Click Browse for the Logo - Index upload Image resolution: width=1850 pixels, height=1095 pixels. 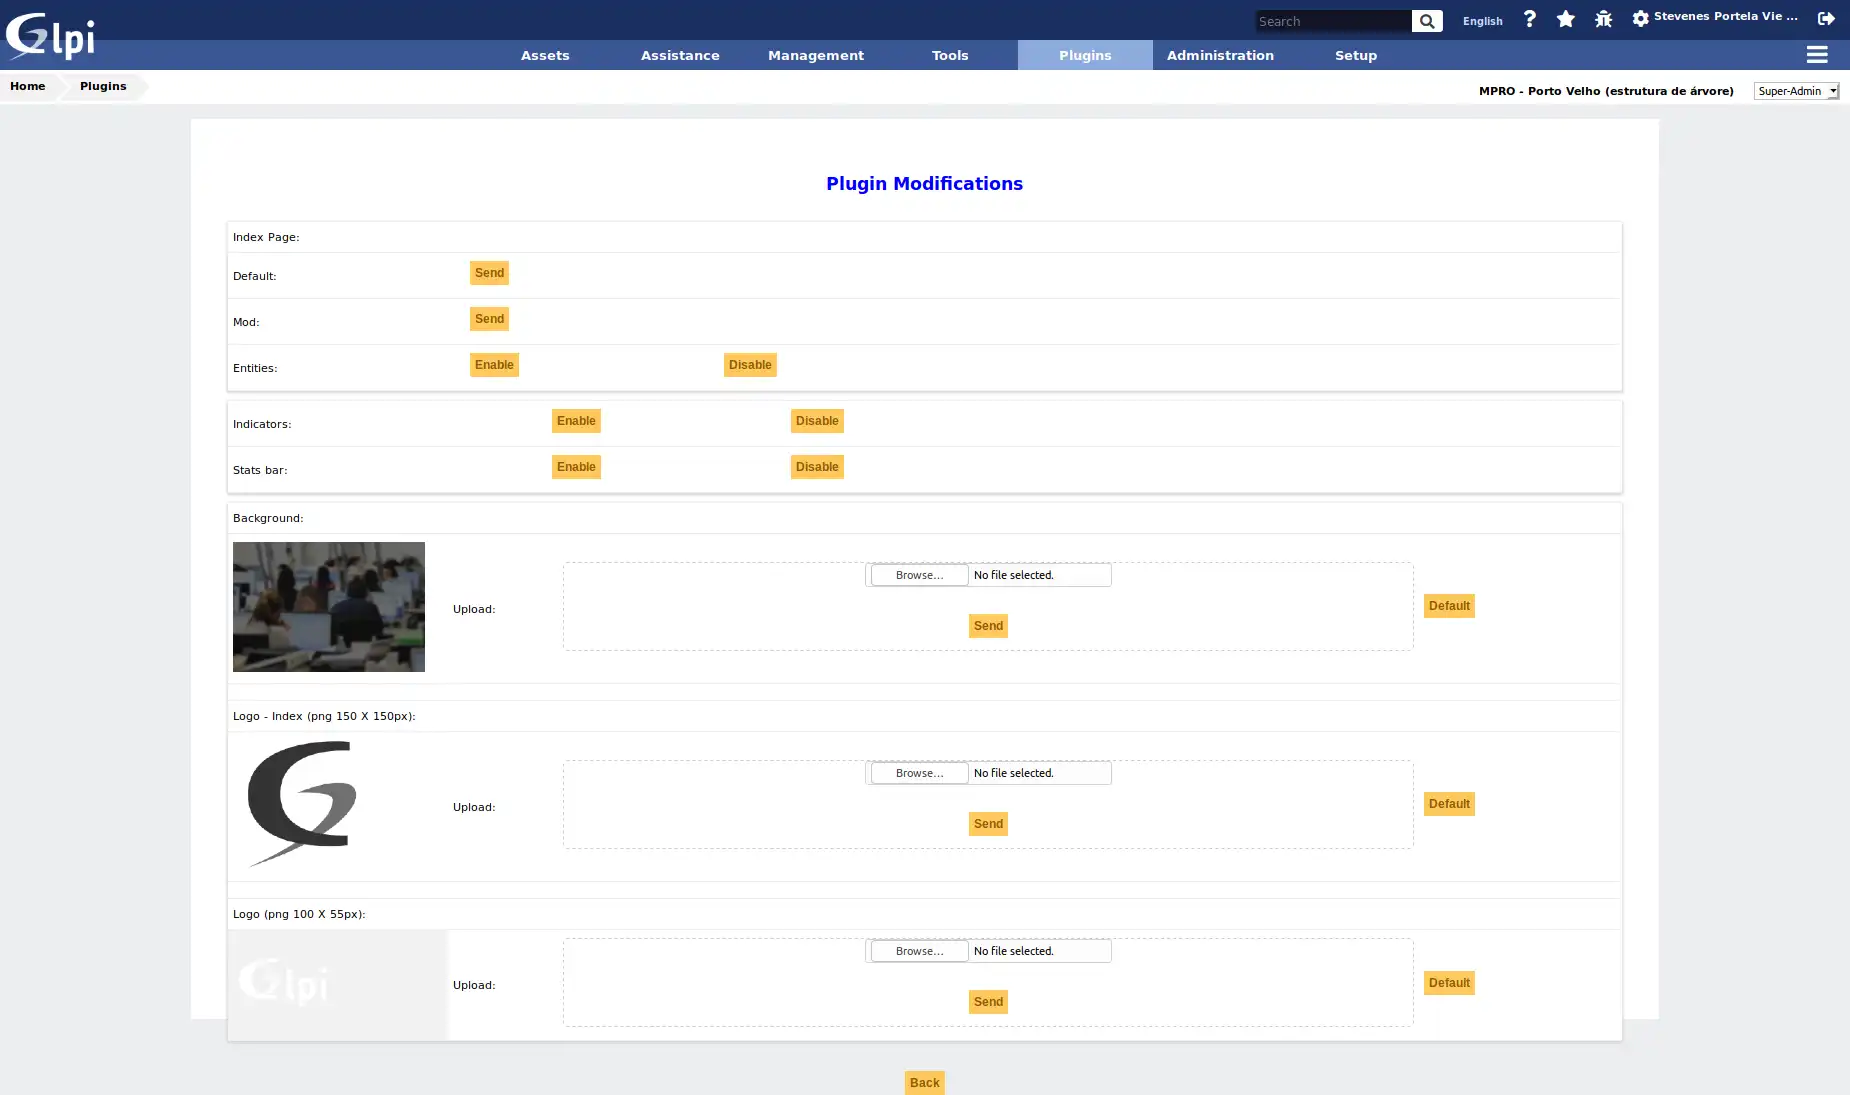coord(917,773)
